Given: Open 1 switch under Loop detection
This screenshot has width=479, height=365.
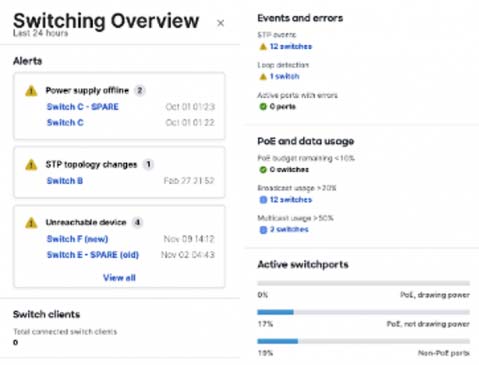Looking at the screenshot, I should point(285,77).
